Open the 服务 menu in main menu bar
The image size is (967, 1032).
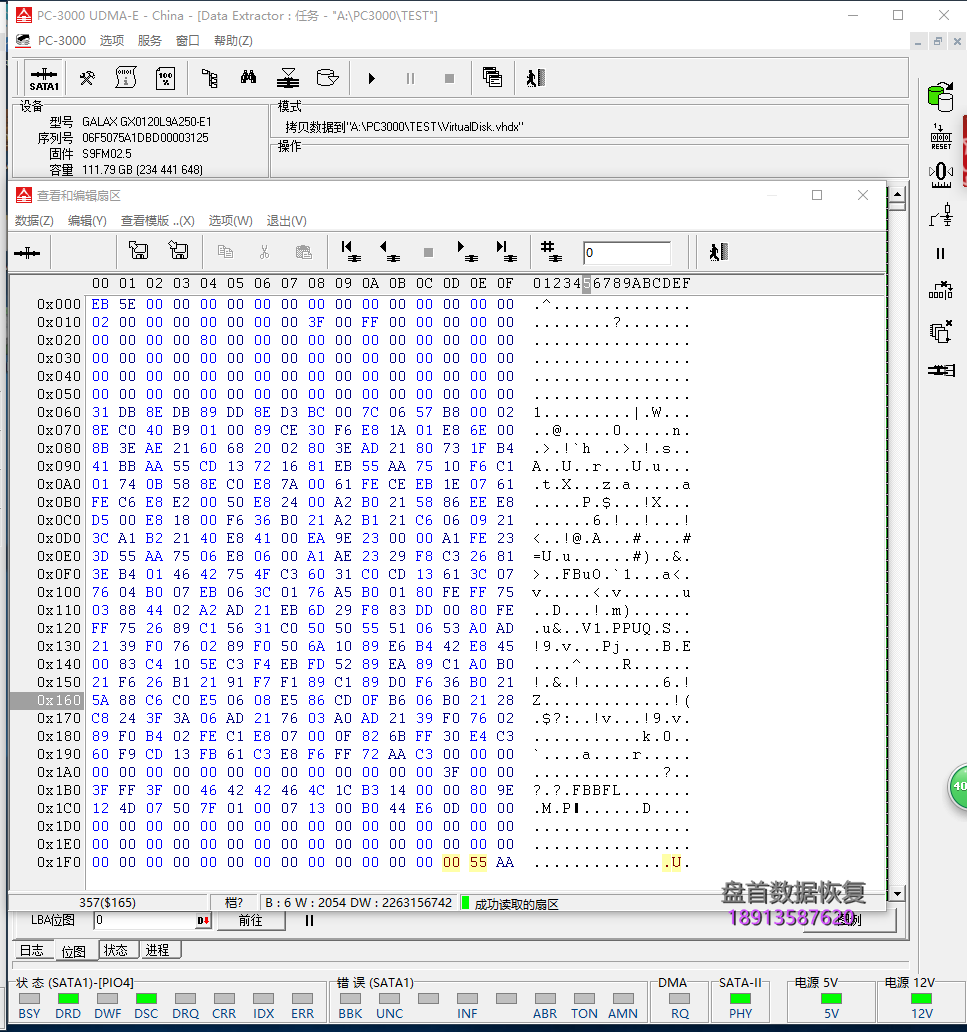tap(149, 41)
